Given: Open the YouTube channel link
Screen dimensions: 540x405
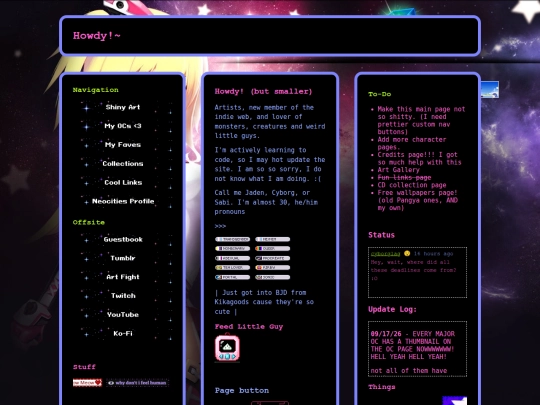Looking at the screenshot, I should click(123, 315).
